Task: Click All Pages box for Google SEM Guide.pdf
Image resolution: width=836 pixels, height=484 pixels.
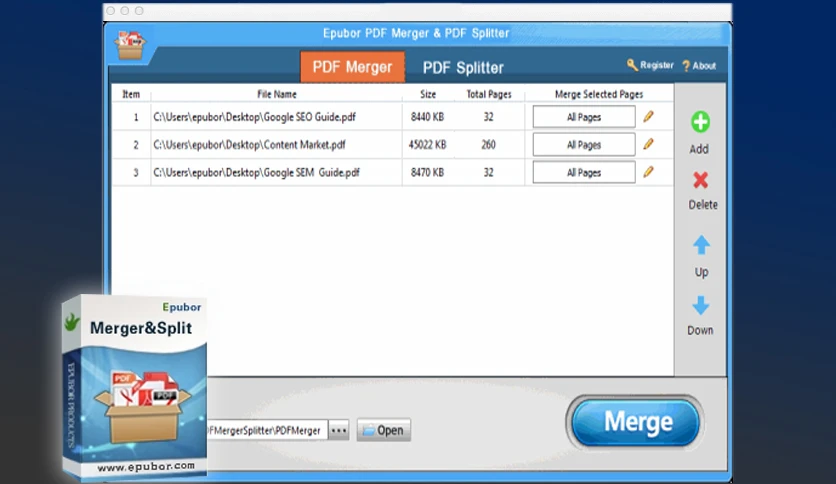Action: 584,172
